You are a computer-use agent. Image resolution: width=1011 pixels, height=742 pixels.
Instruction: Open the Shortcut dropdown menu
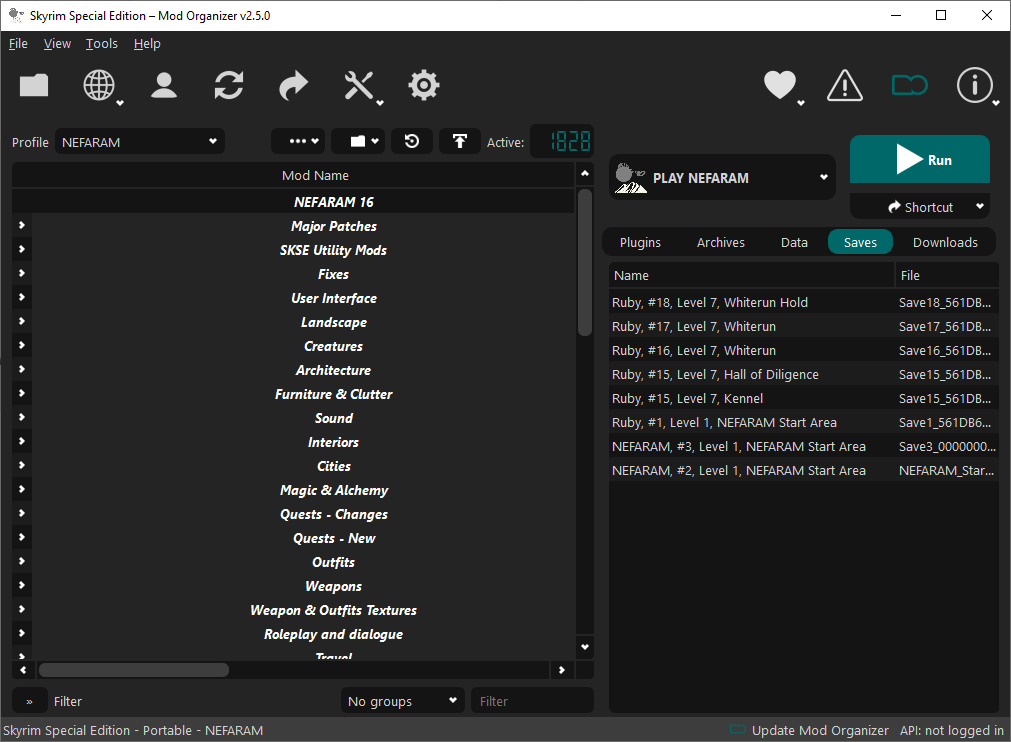pyautogui.click(x=980, y=206)
